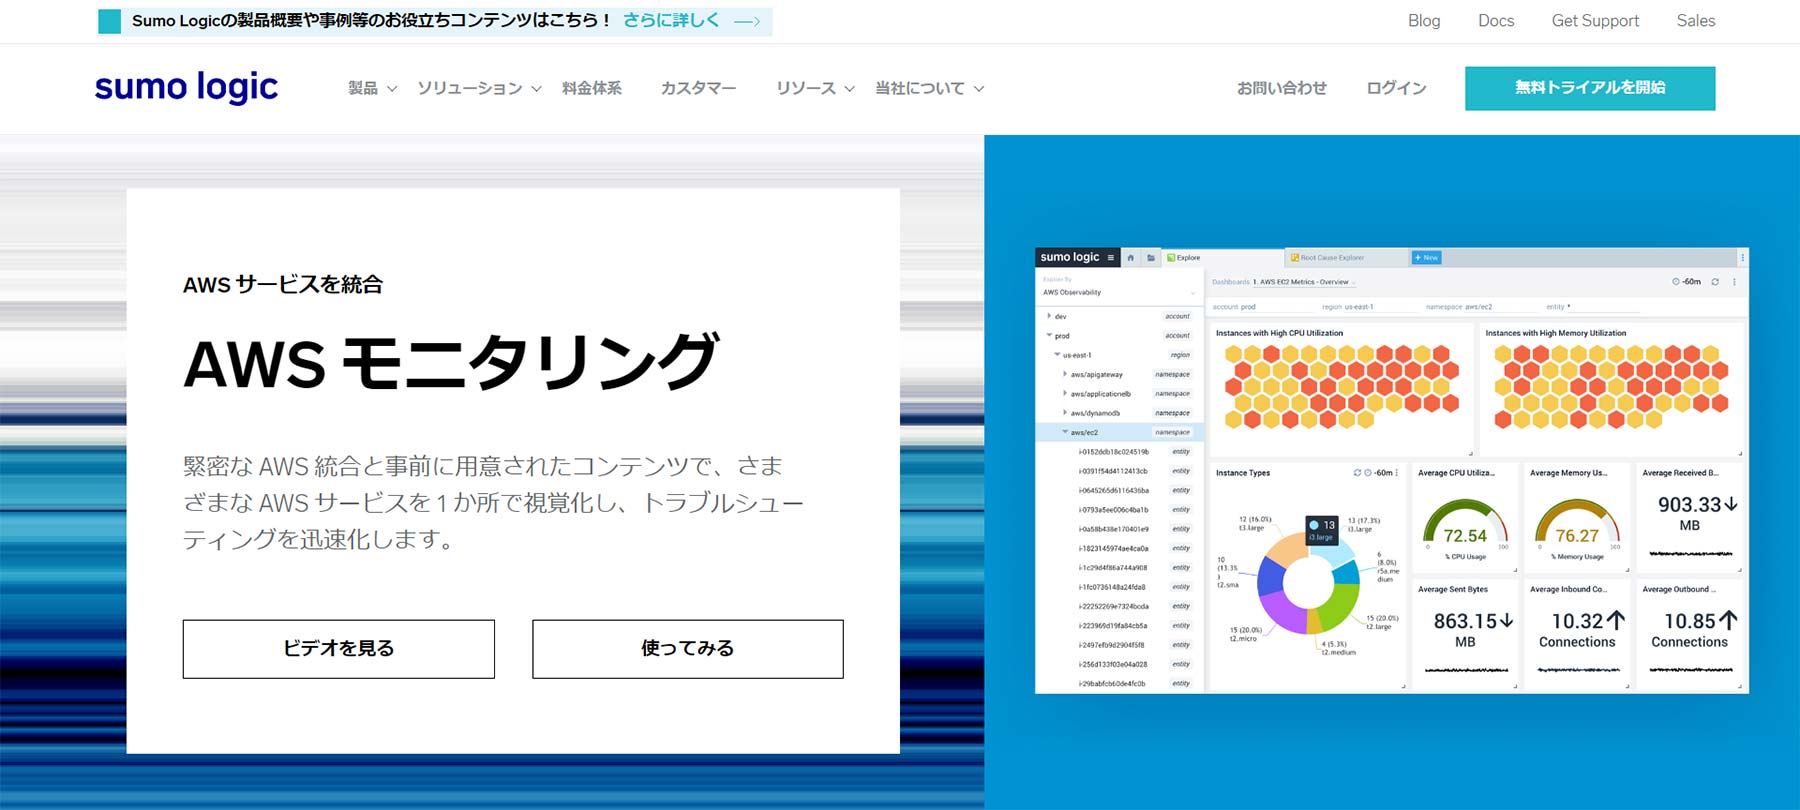The width and height of the screenshot is (1800, 810).
Task: Open the 製品 dropdown menu
Action: [372, 88]
